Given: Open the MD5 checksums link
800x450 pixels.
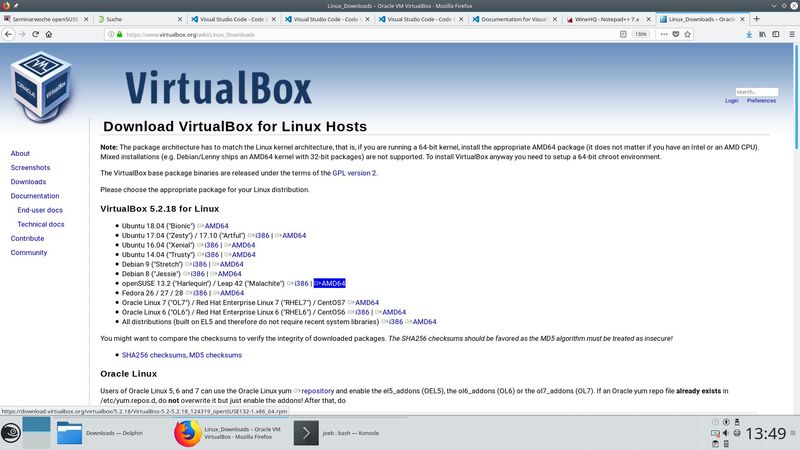Looking at the screenshot, I should (215, 355).
